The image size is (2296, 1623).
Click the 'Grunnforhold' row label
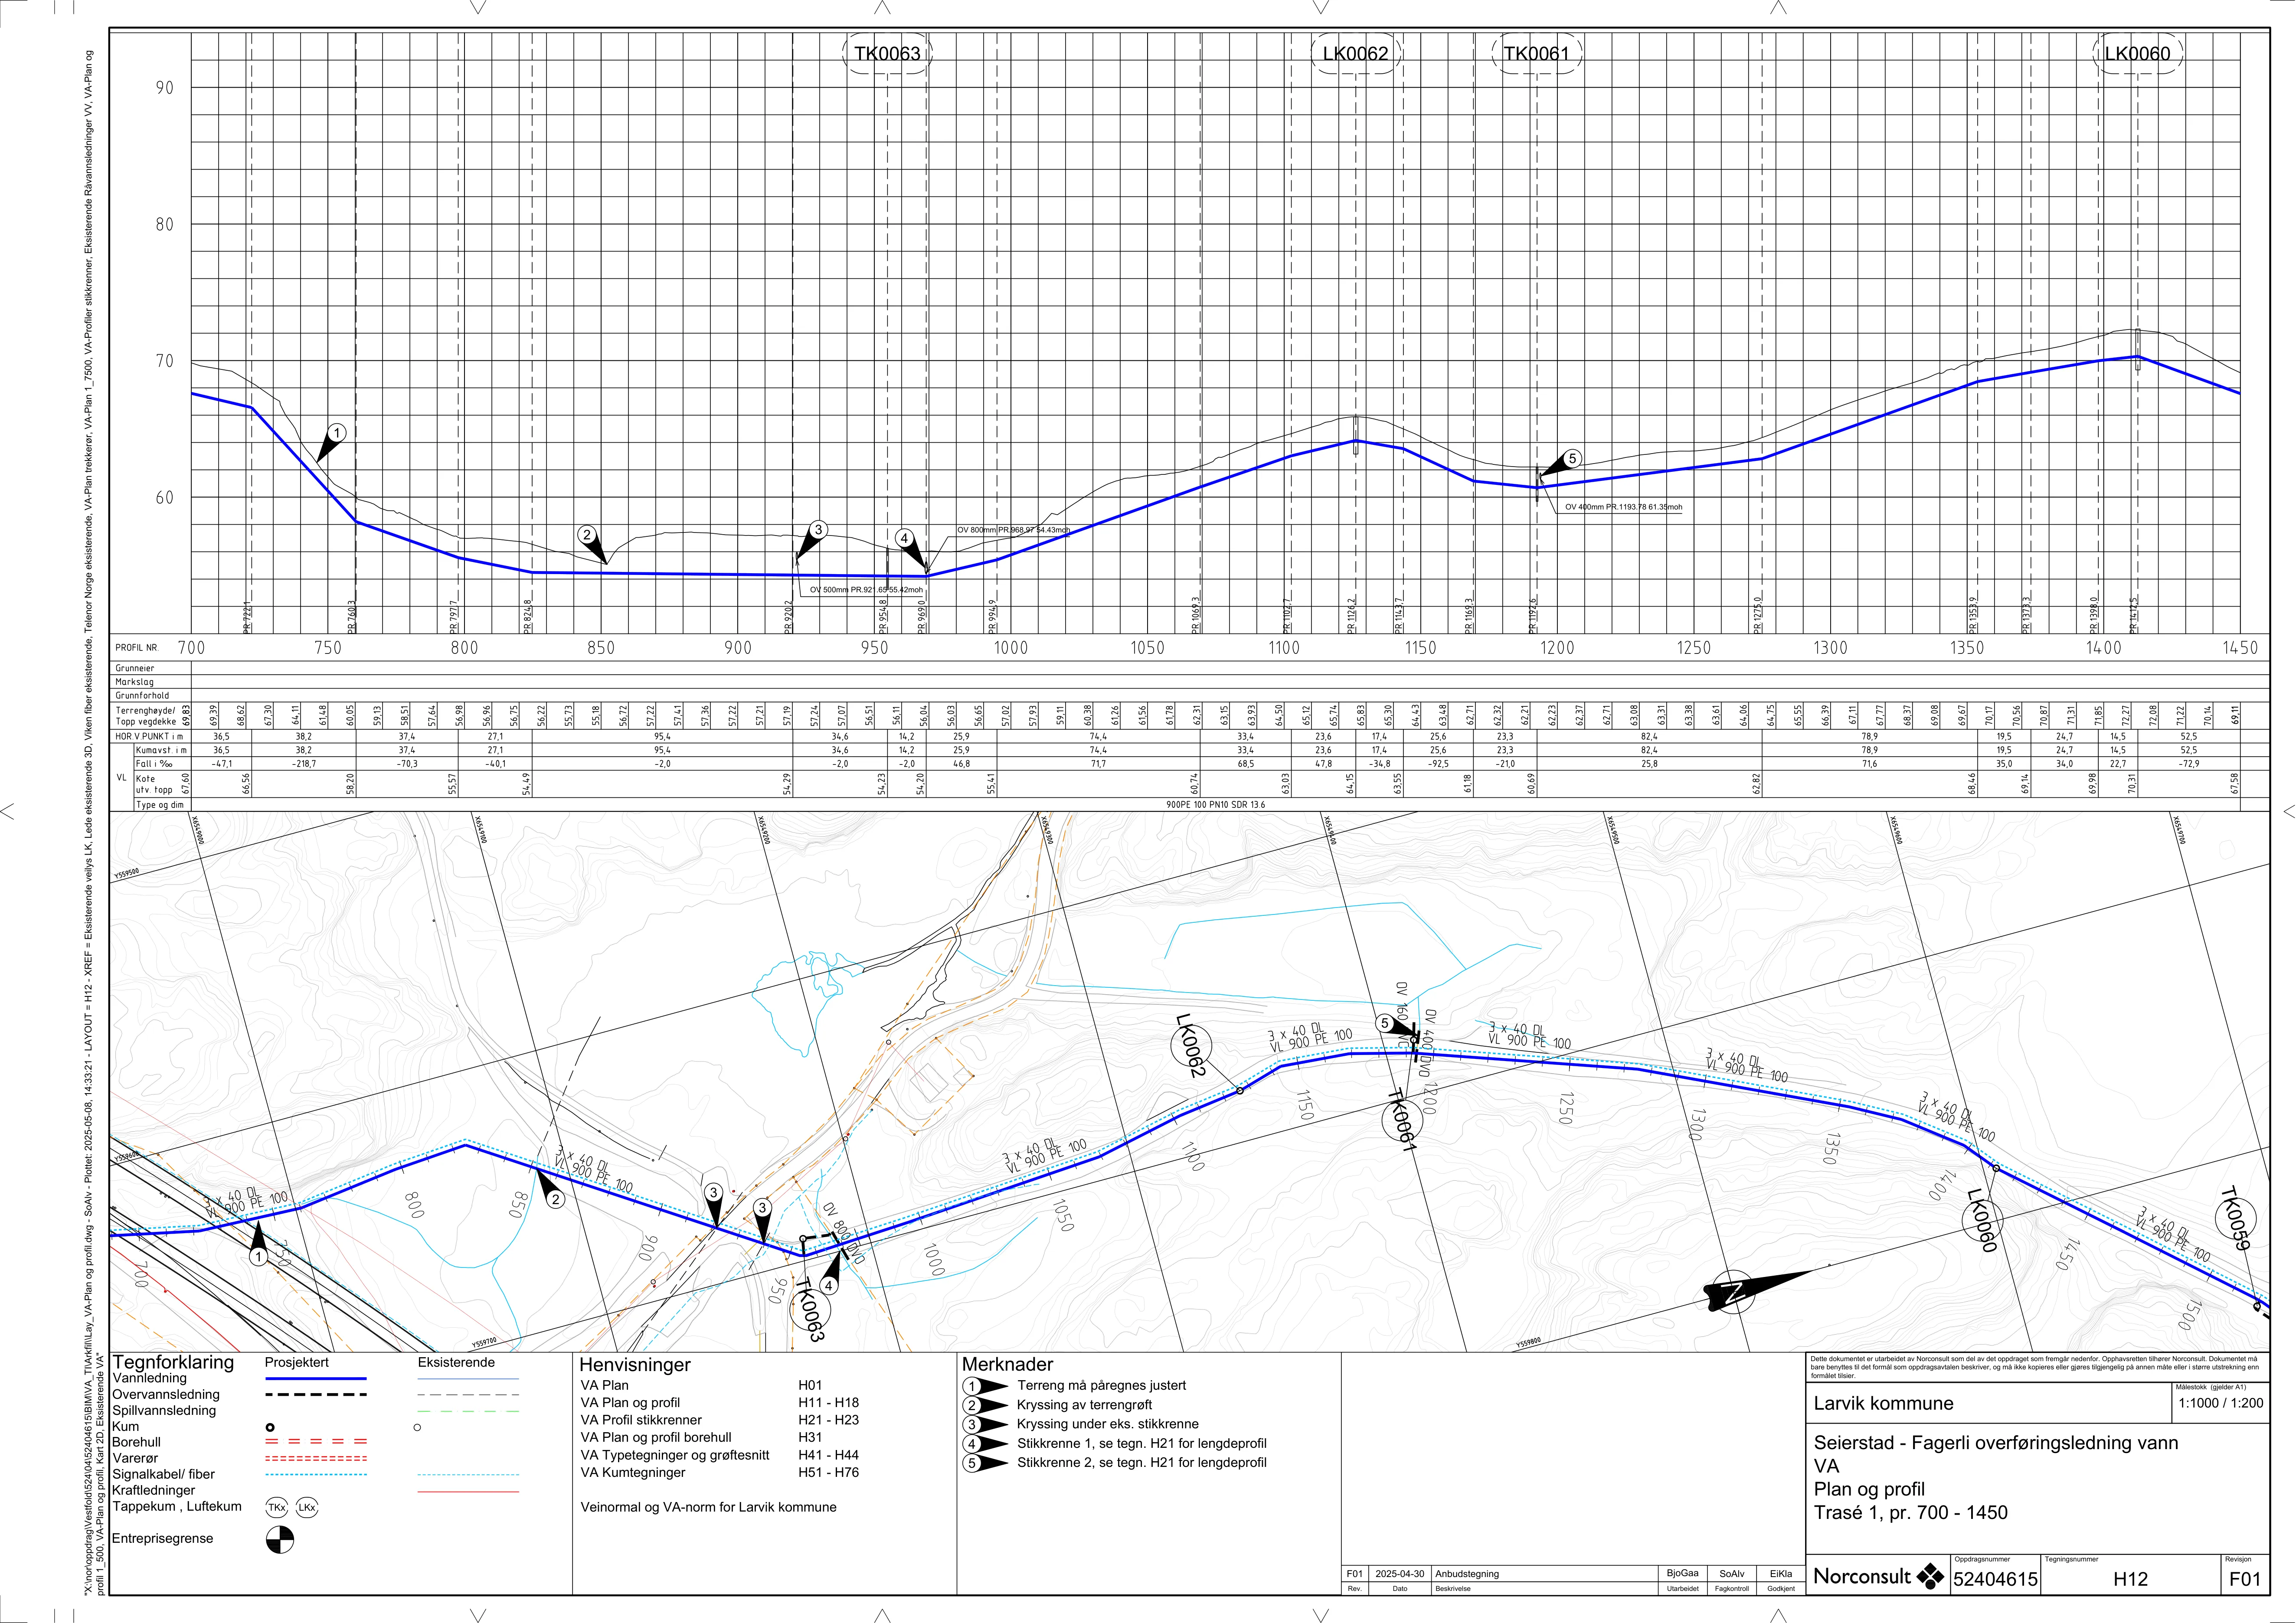[142, 695]
